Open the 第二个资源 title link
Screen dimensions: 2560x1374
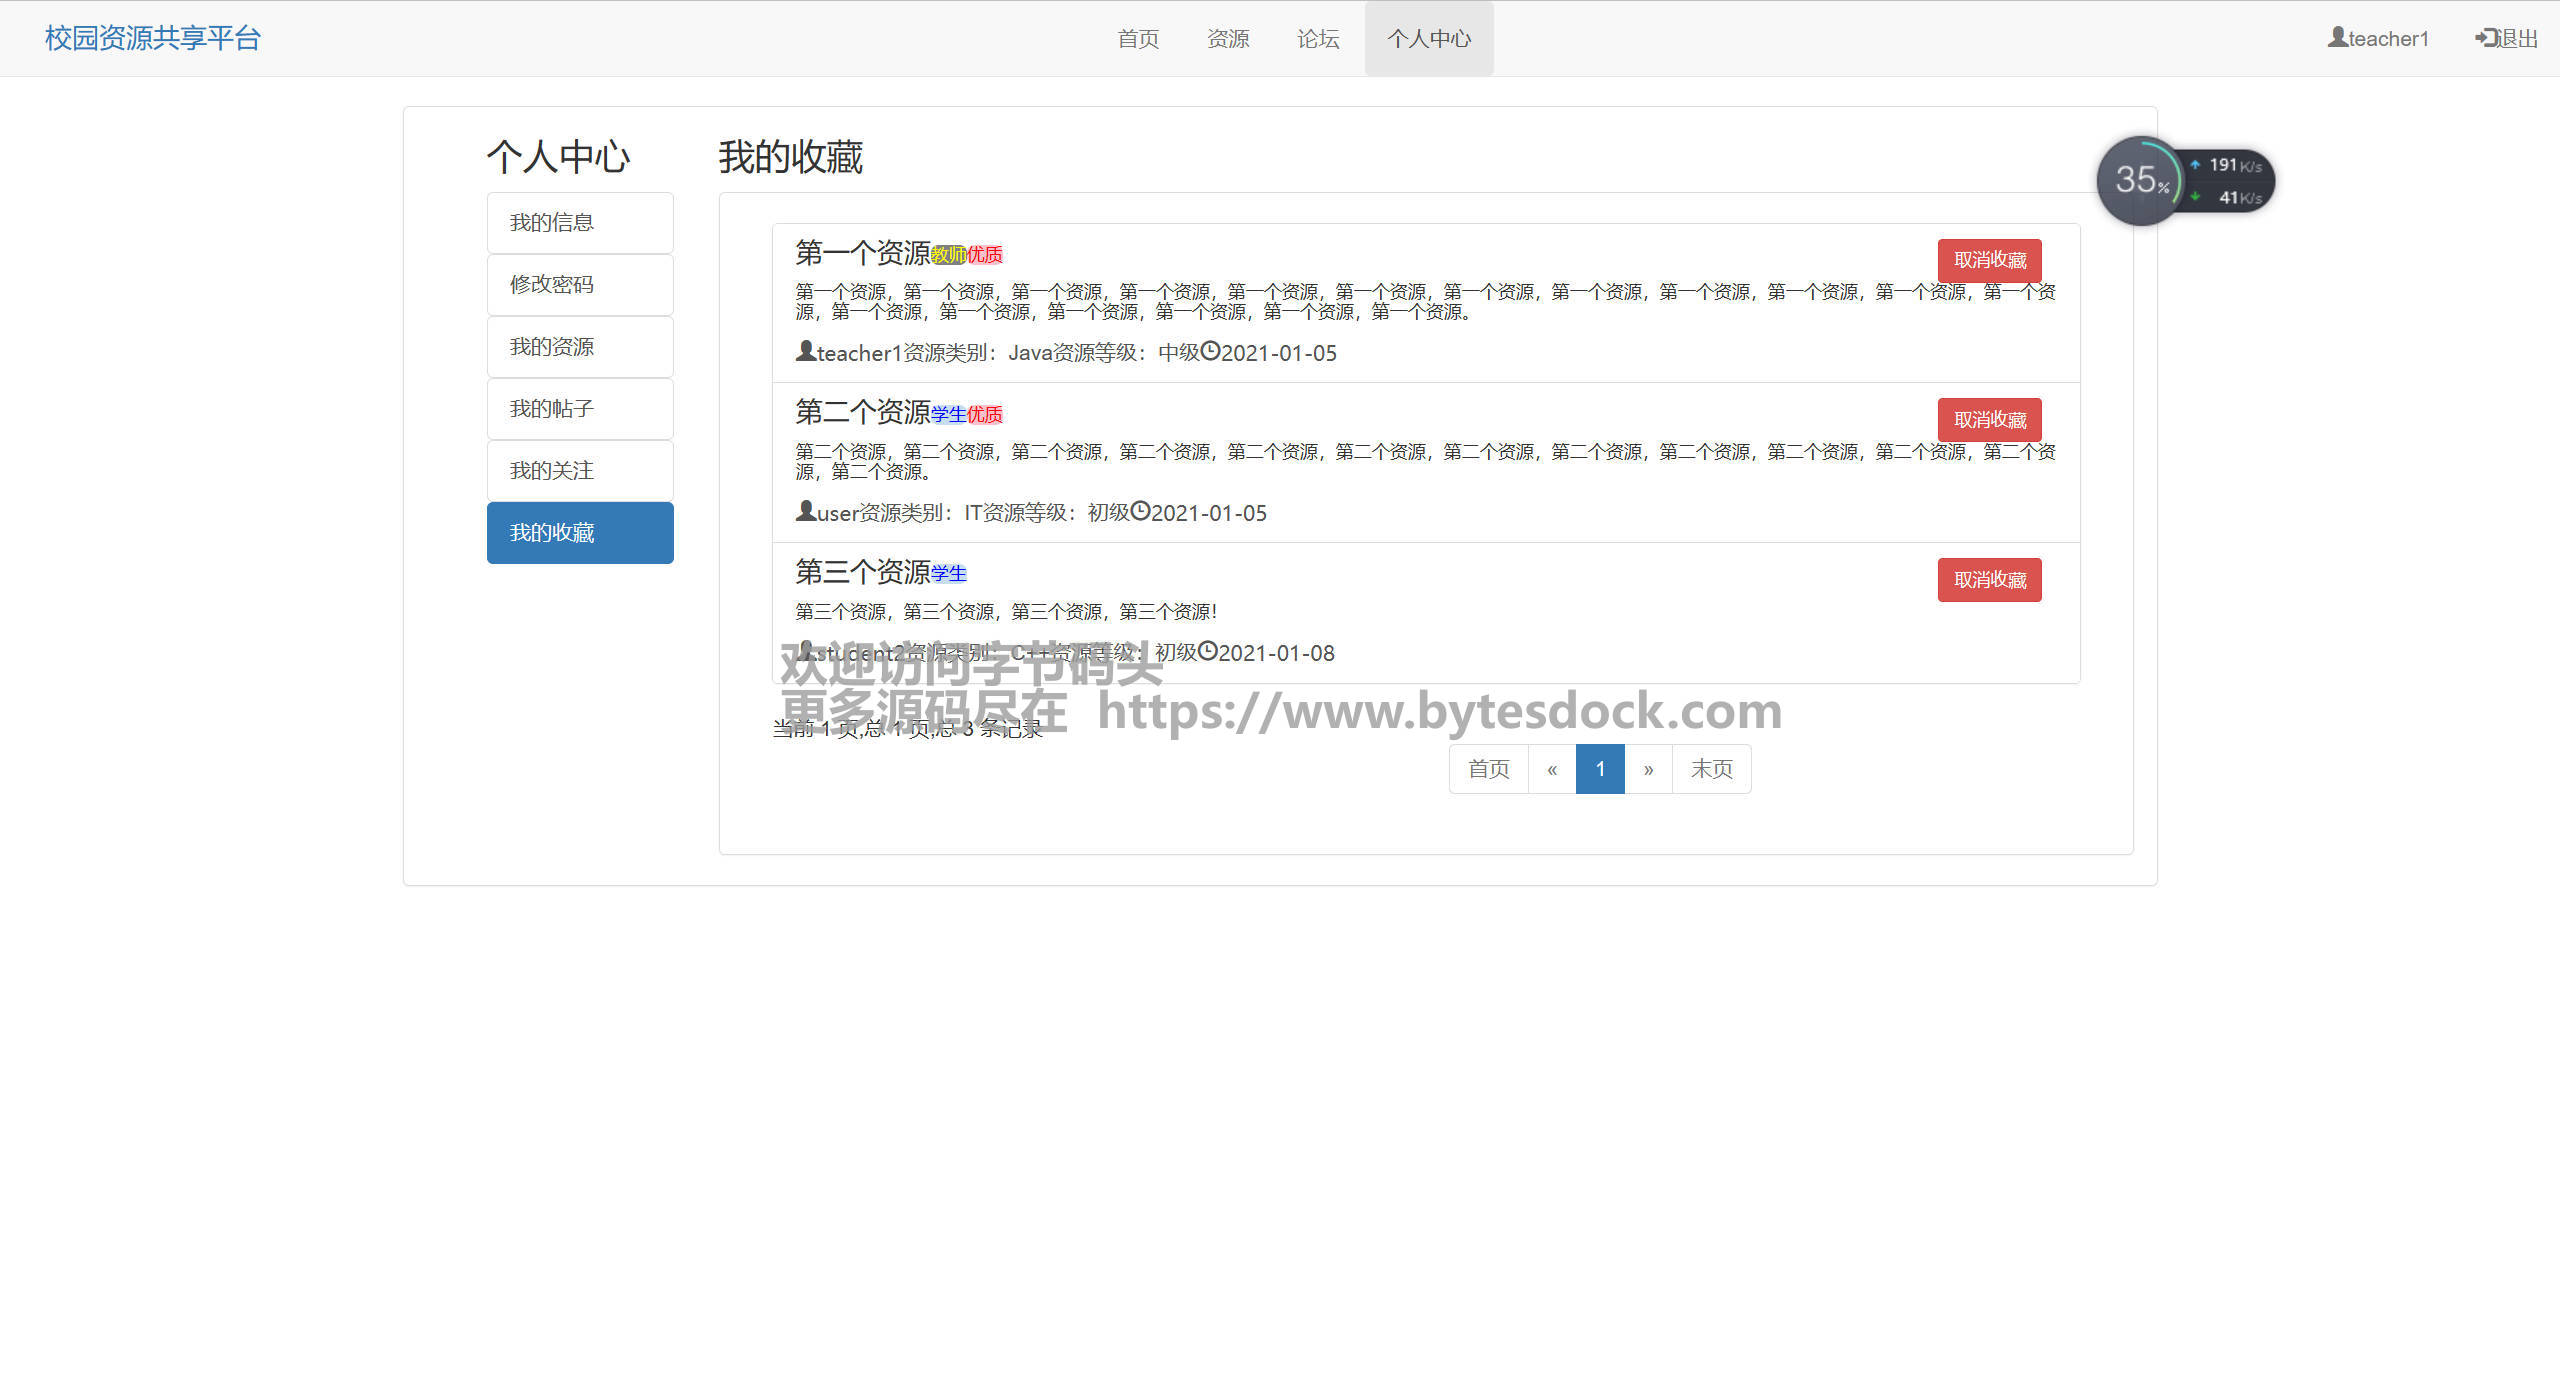862,412
